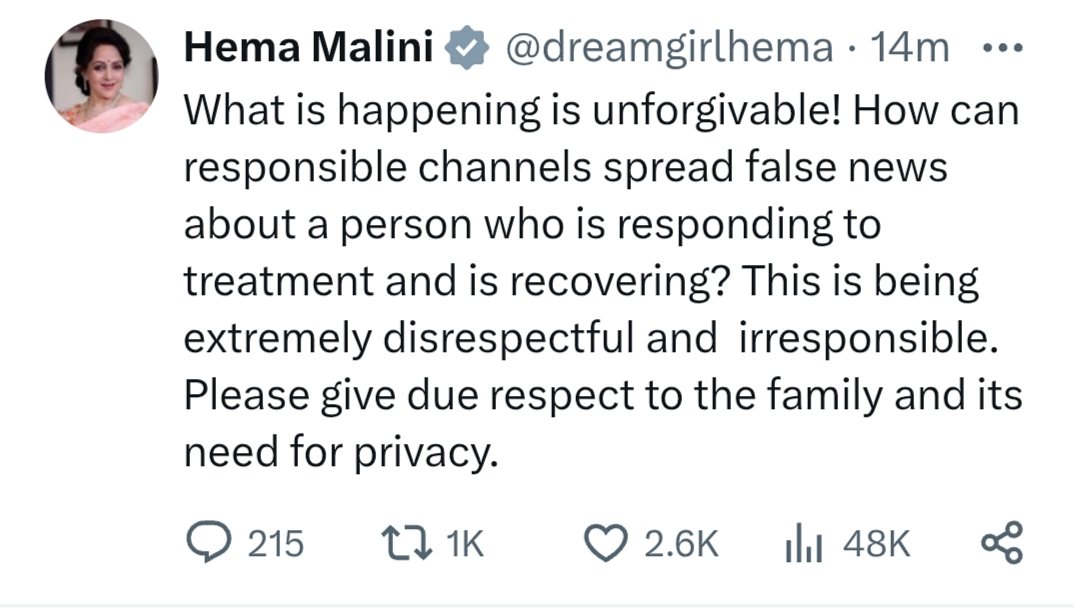This screenshot has width=1076, height=608.
Task: Click the 2.6K likes count
Action: click(x=682, y=543)
